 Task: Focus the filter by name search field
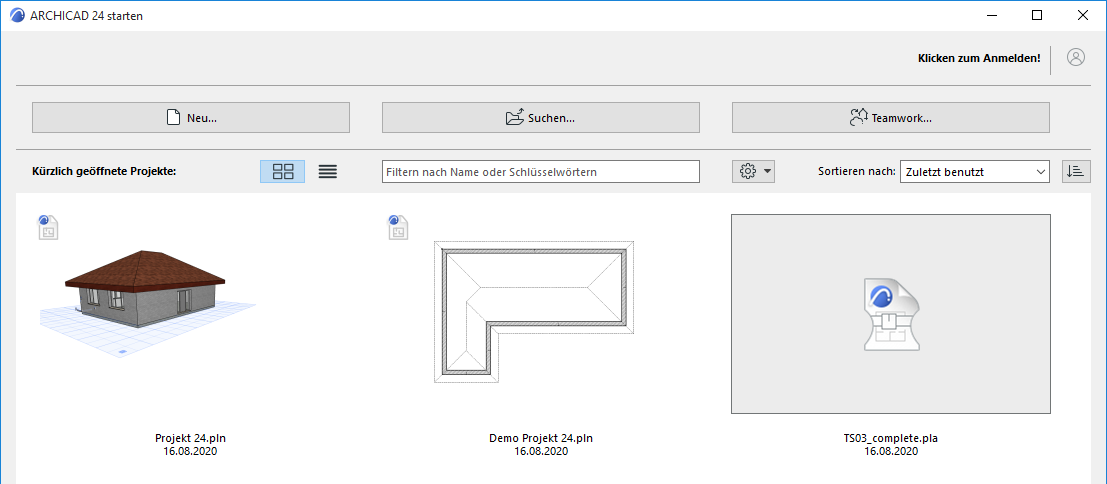[541, 171]
